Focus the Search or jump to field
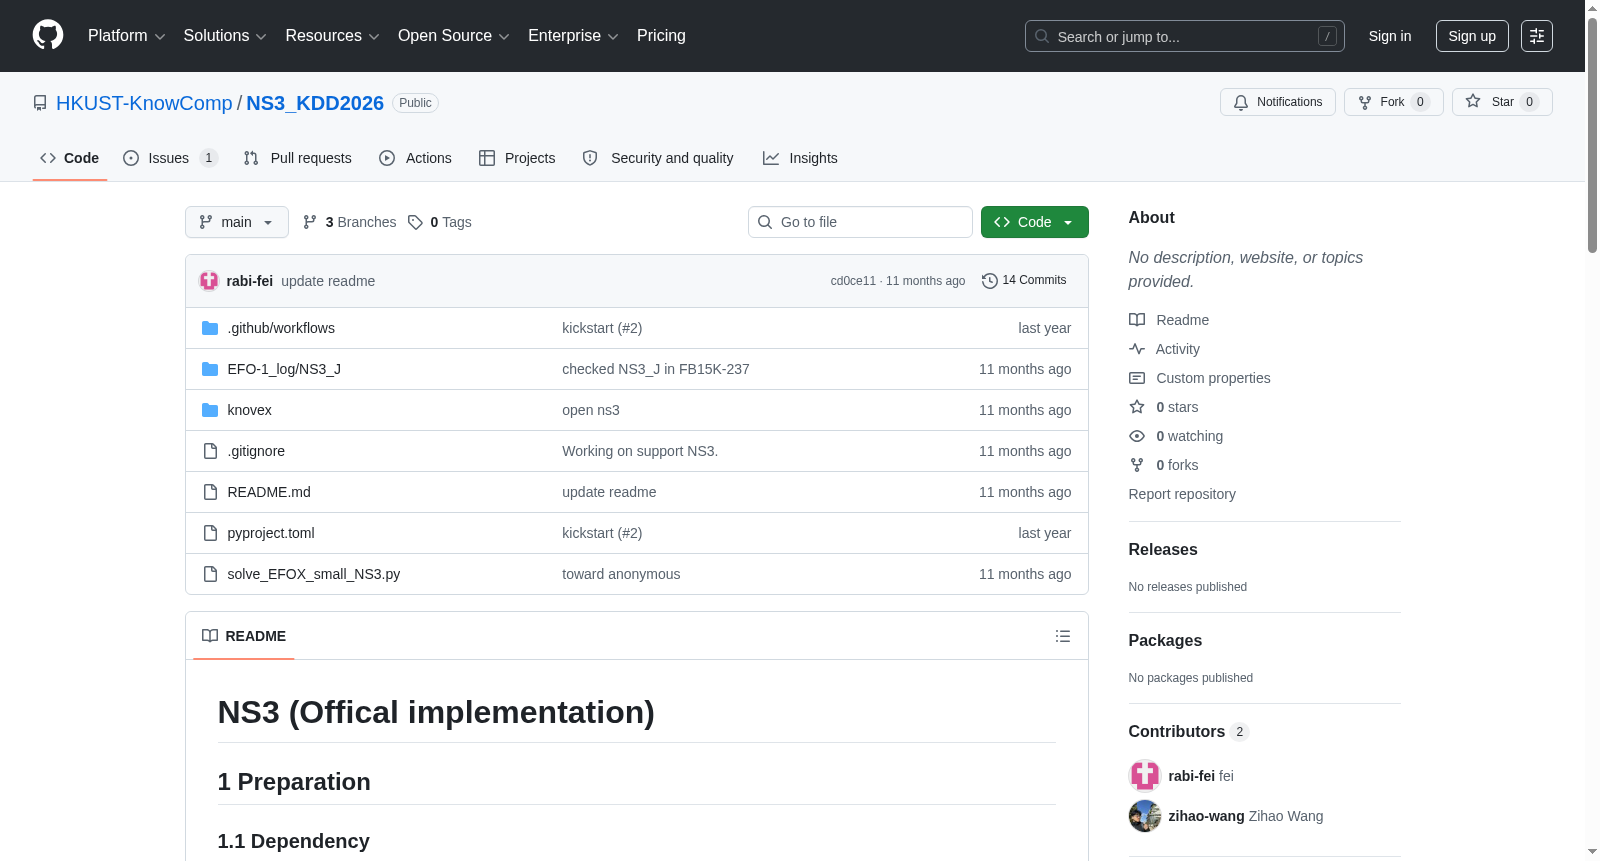This screenshot has width=1600, height=861. pos(1185,36)
